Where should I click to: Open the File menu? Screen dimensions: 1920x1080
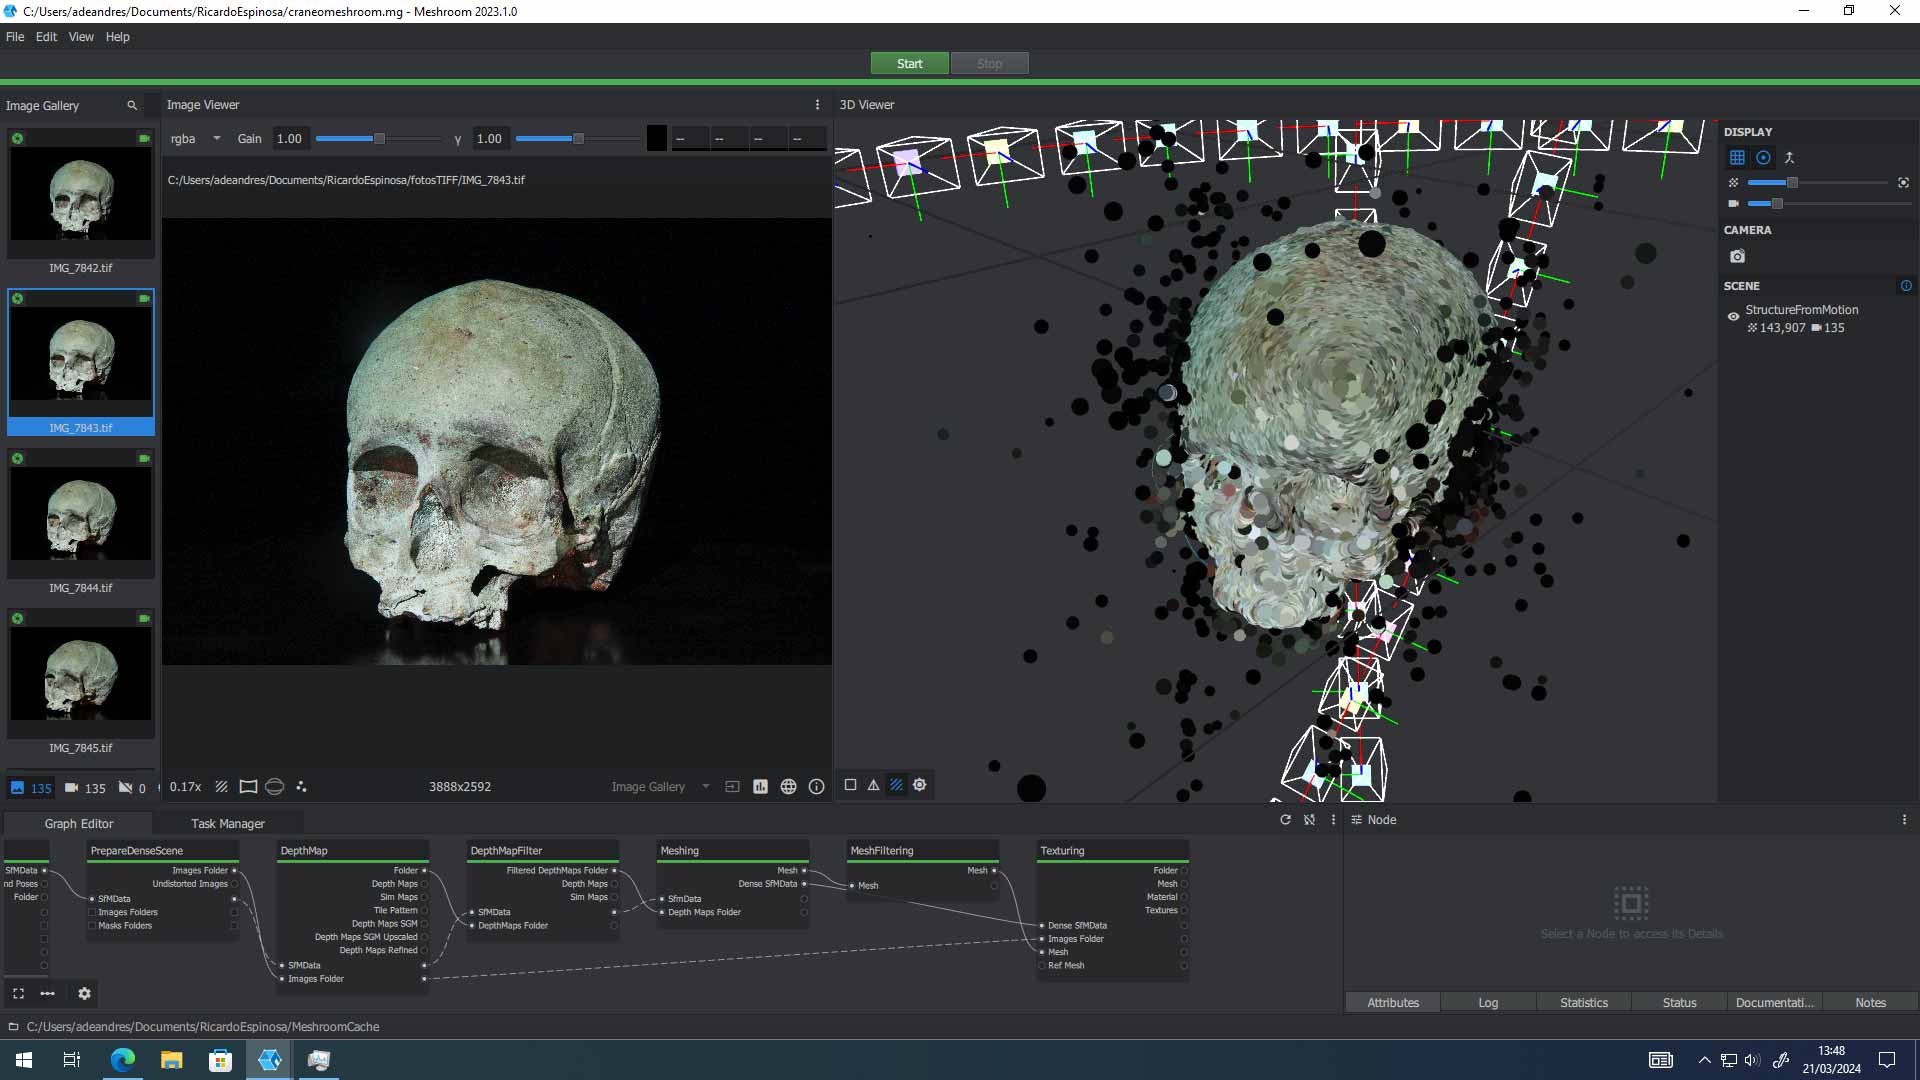[x=15, y=37]
